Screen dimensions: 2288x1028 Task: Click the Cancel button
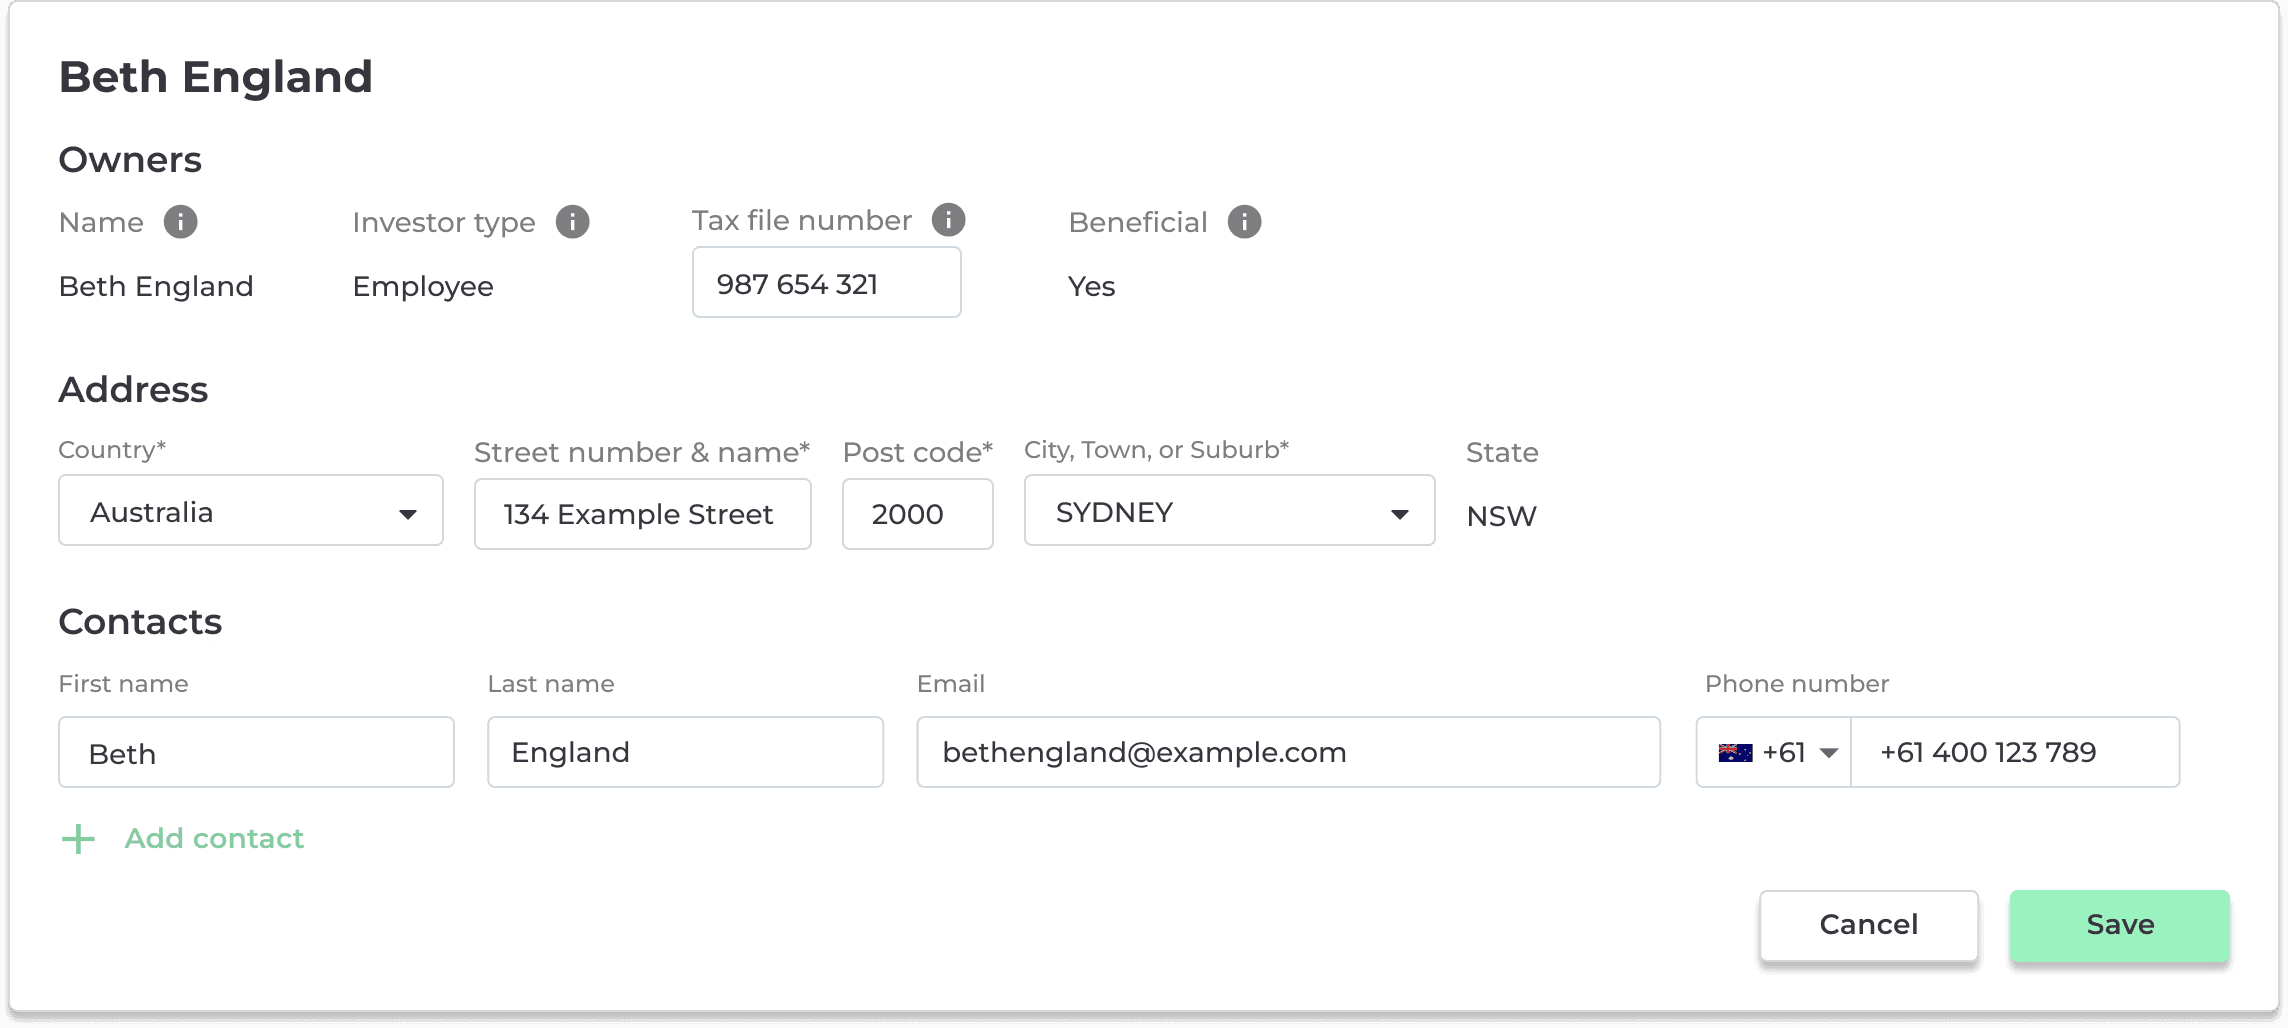pyautogui.click(x=1869, y=925)
